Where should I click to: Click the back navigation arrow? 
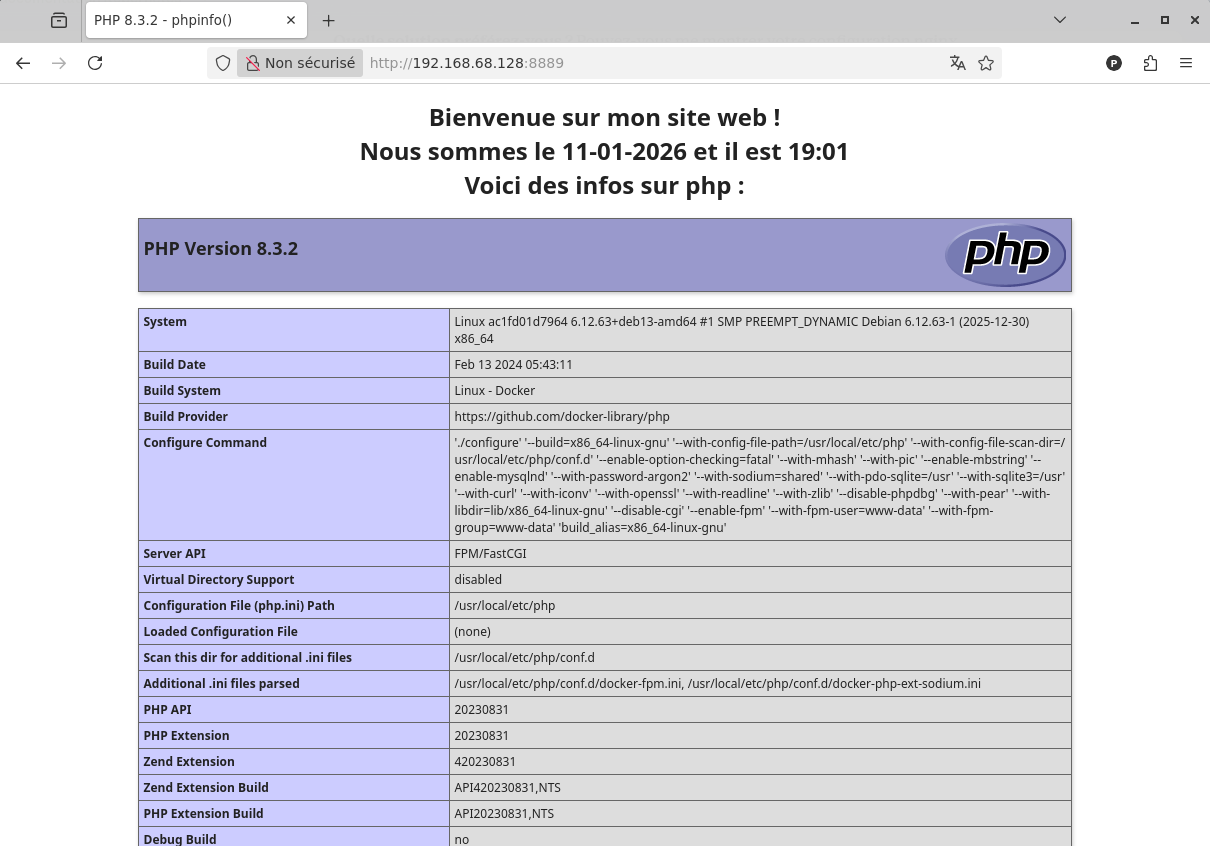tap(23, 63)
